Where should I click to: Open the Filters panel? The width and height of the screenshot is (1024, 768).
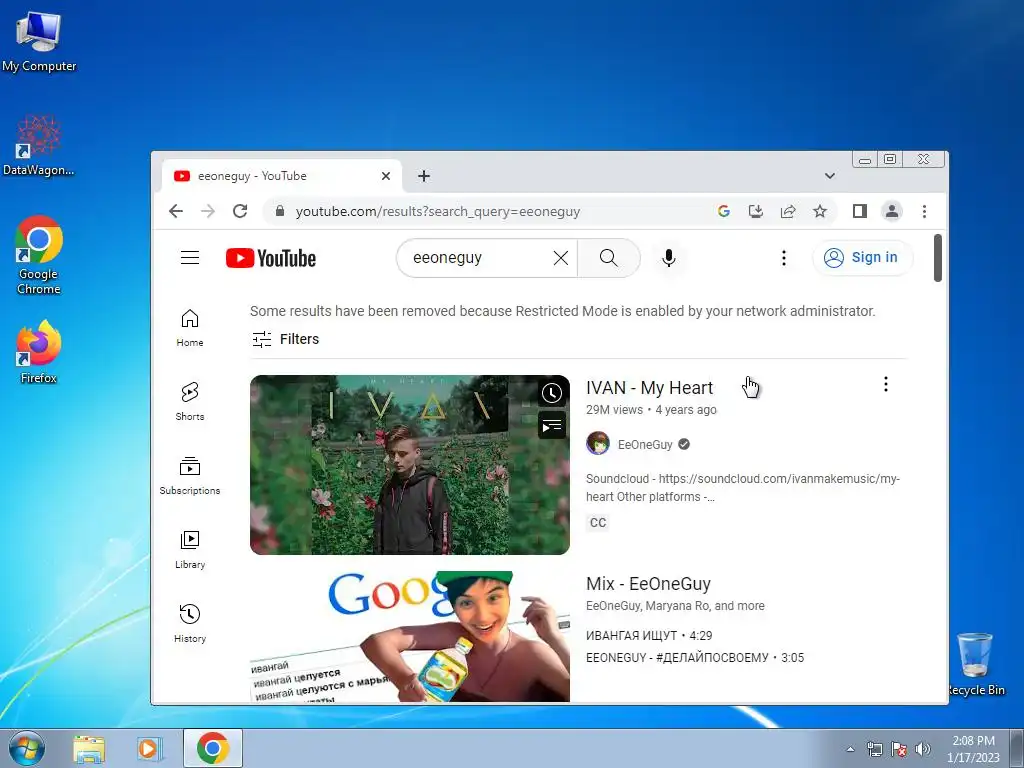pyautogui.click(x=285, y=339)
